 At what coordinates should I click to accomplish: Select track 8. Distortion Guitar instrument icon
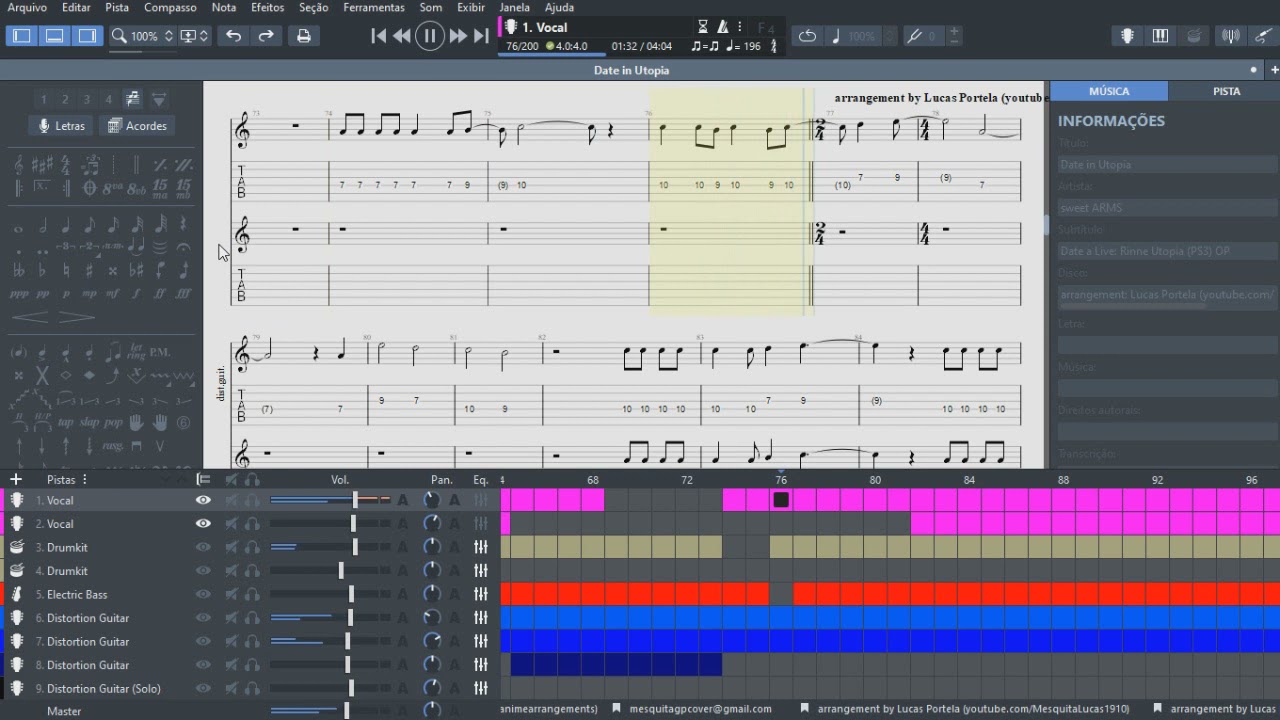pos(17,665)
